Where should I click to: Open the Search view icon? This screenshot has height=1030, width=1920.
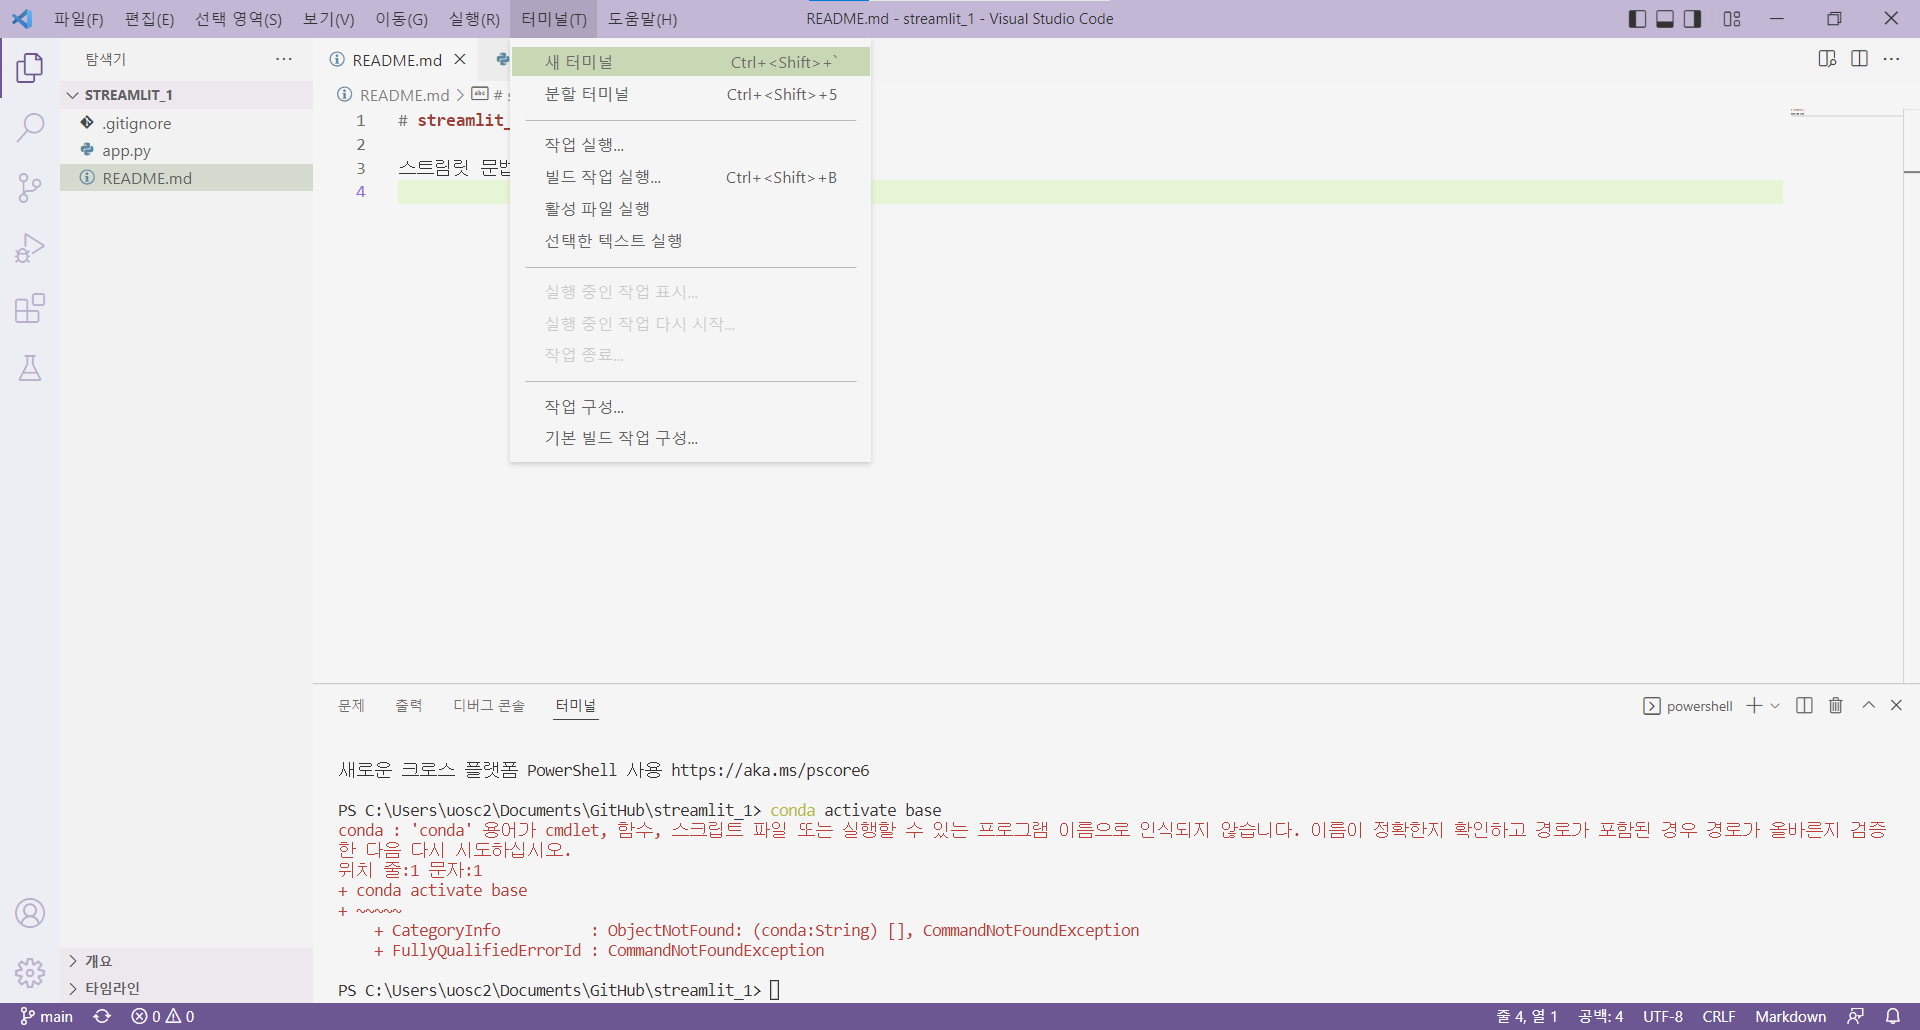(30, 128)
